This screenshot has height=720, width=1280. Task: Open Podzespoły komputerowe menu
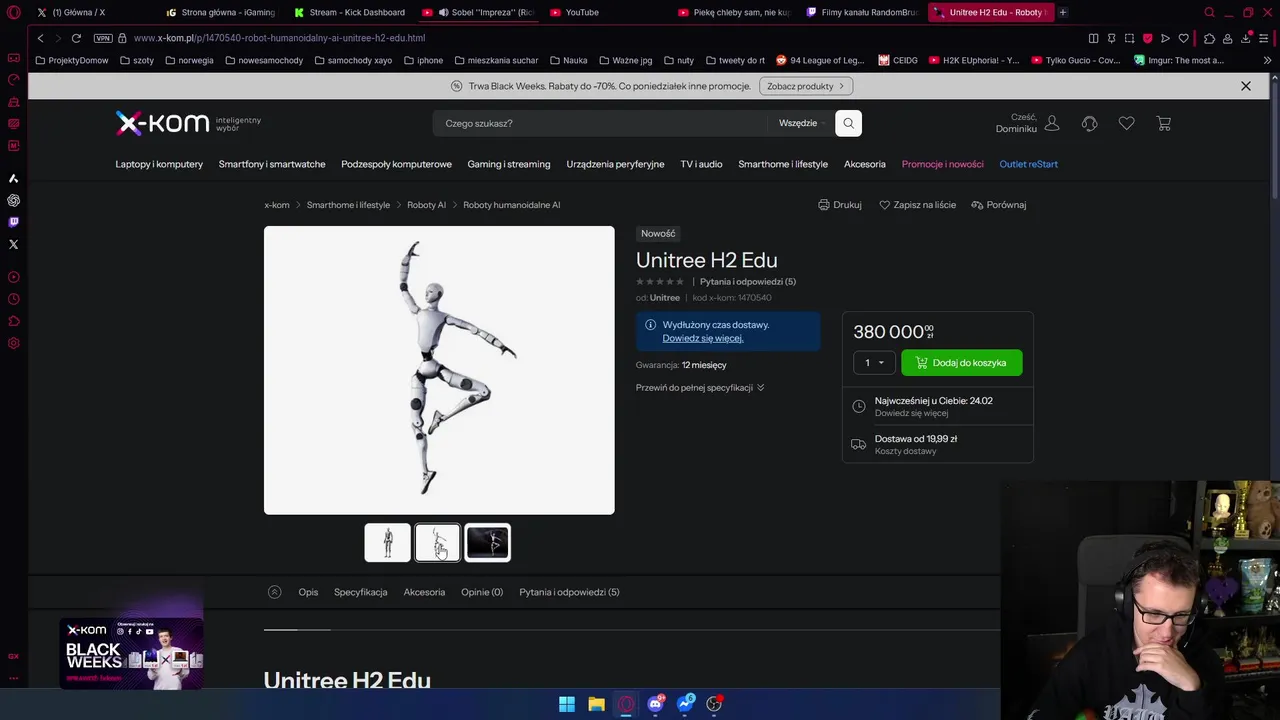(396, 164)
